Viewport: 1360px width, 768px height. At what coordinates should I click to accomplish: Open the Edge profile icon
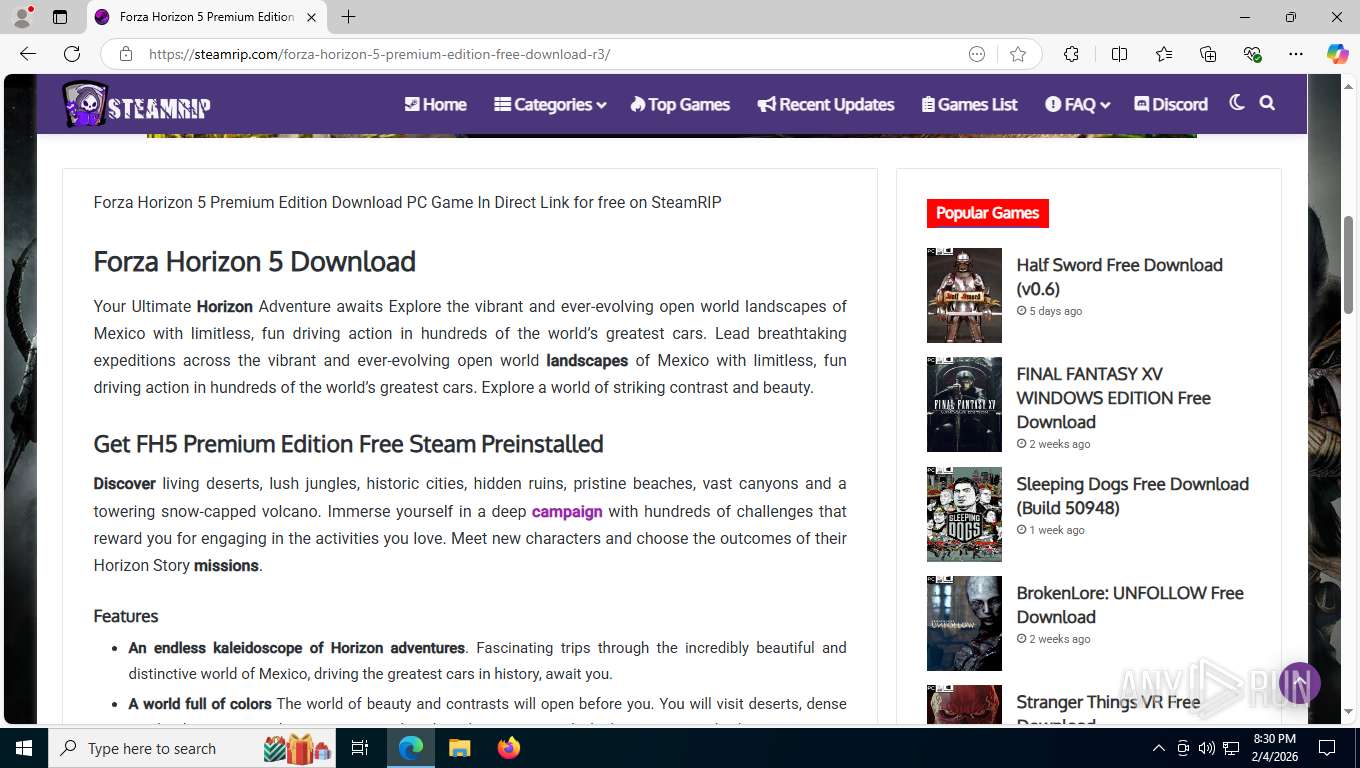(22, 17)
